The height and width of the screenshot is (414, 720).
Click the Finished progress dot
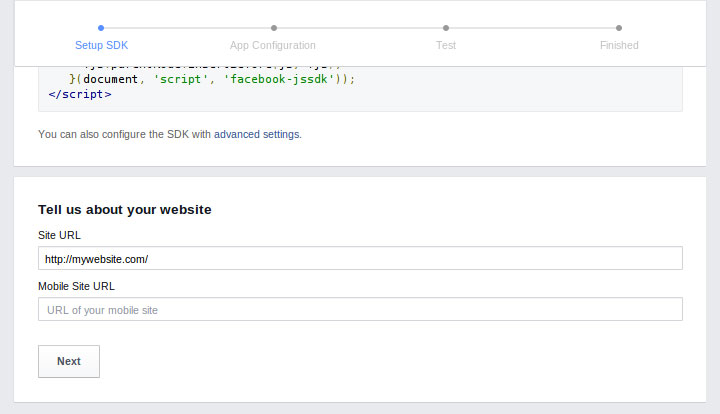point(619,28)
